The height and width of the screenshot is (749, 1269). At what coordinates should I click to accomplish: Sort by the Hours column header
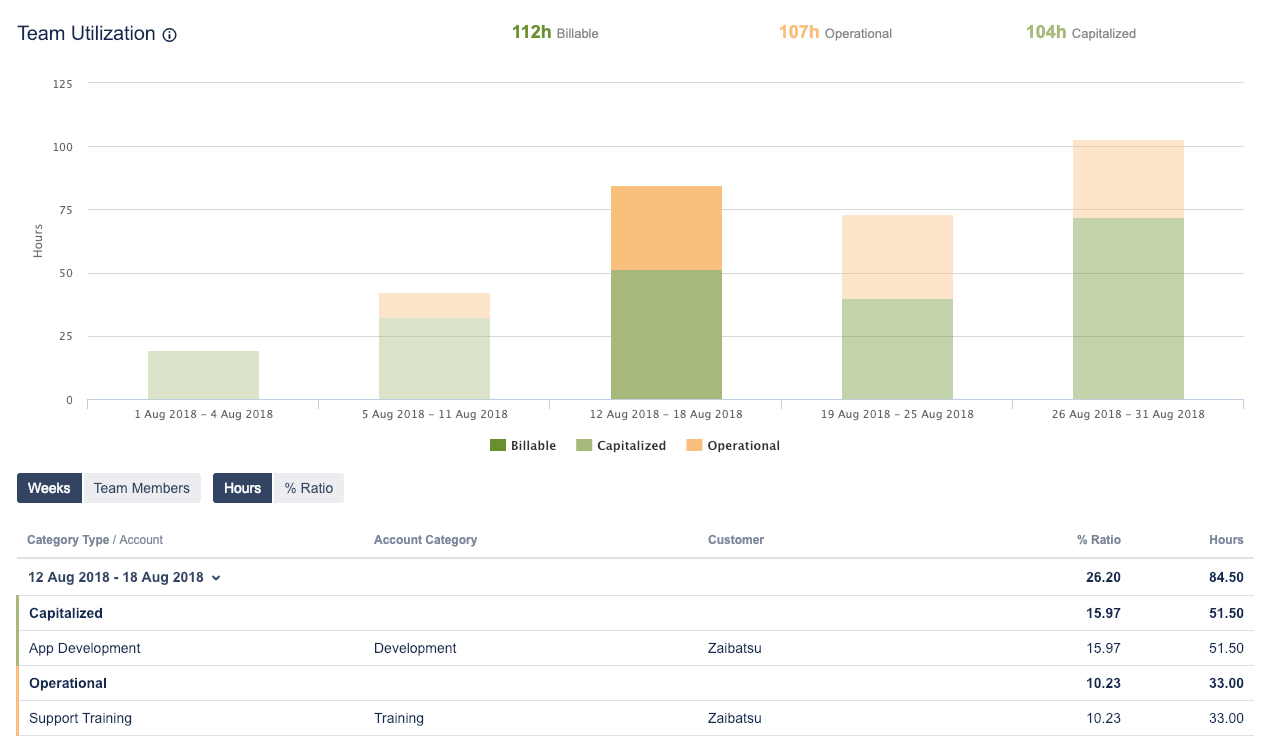tap(1225, 540)
